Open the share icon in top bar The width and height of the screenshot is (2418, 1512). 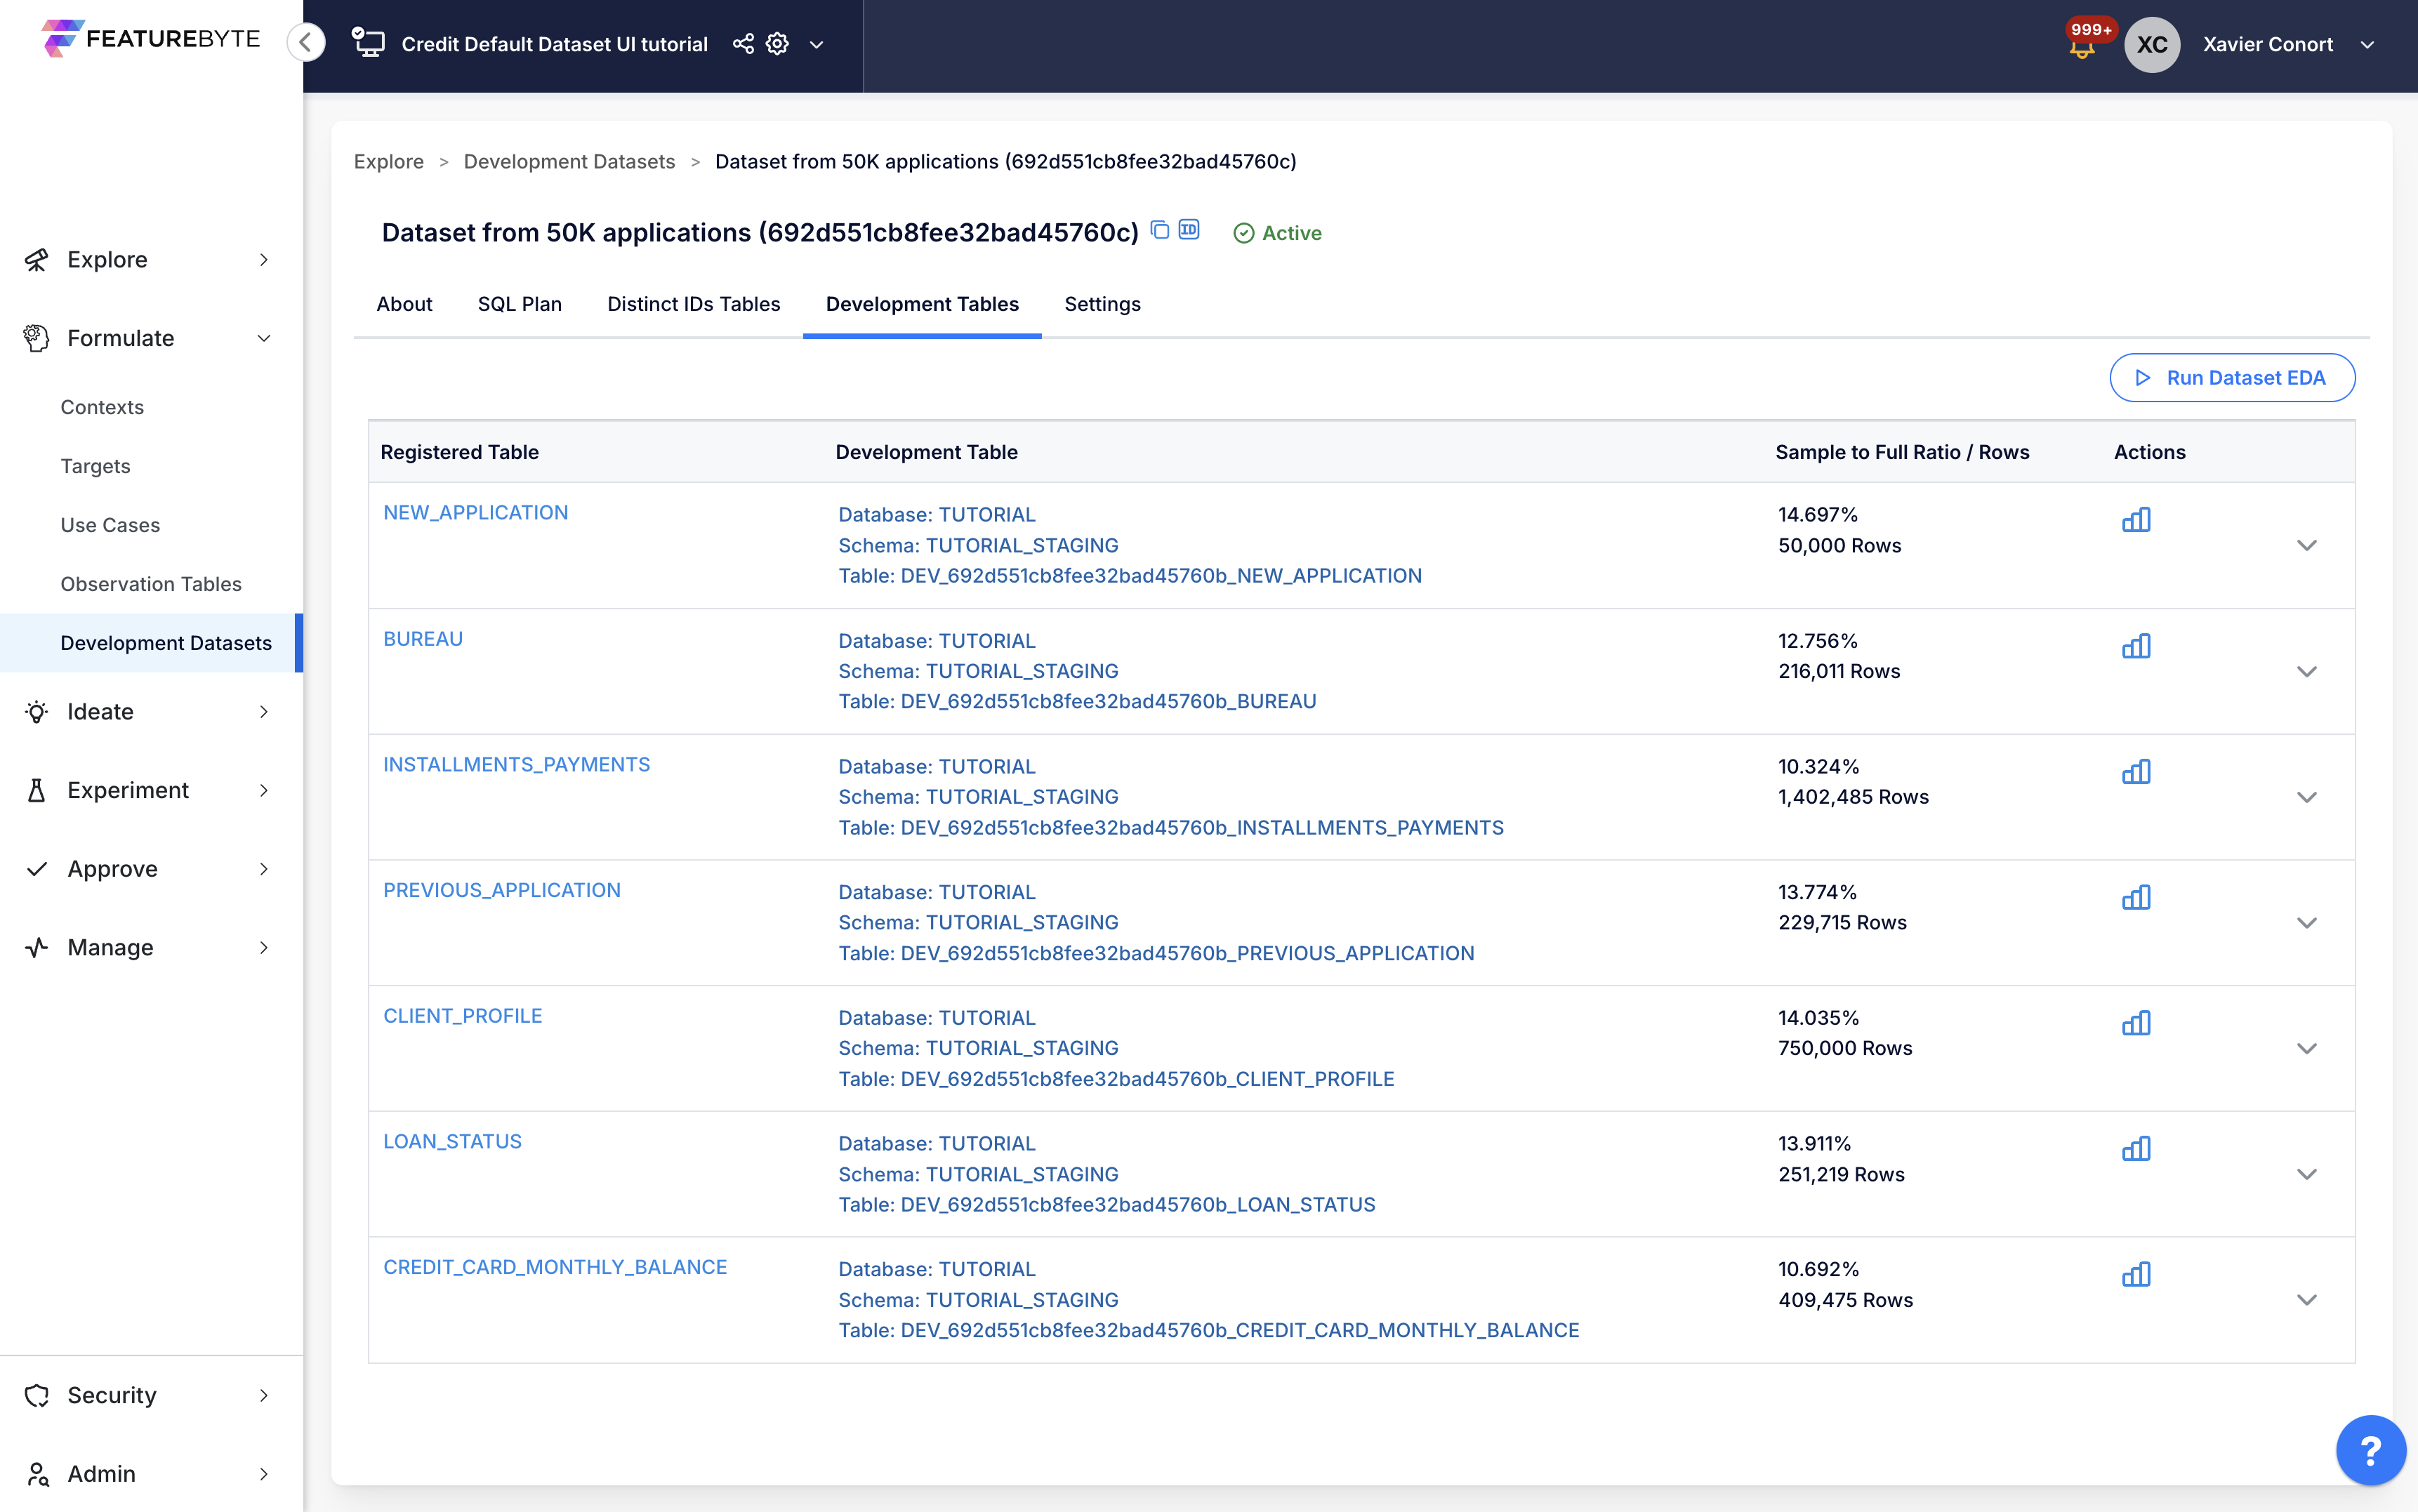click(743, 44)
